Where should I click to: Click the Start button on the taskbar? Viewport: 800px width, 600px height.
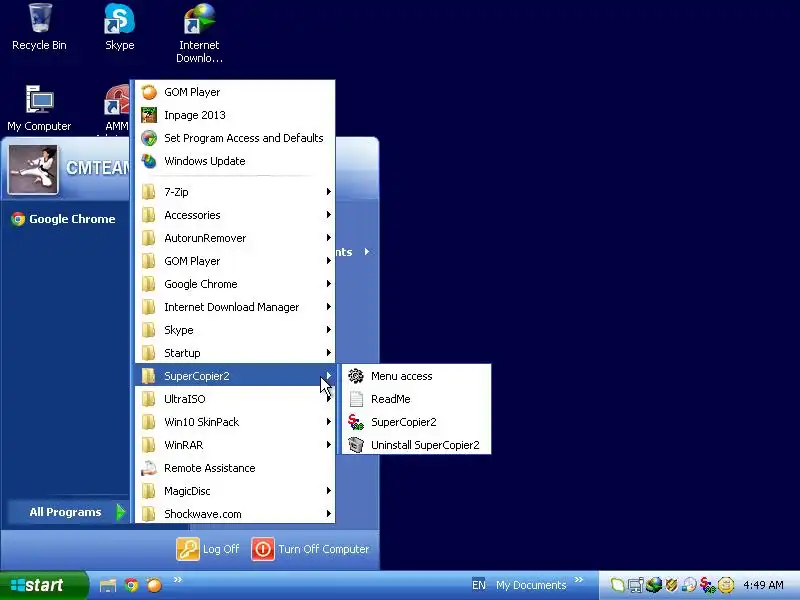44,585
